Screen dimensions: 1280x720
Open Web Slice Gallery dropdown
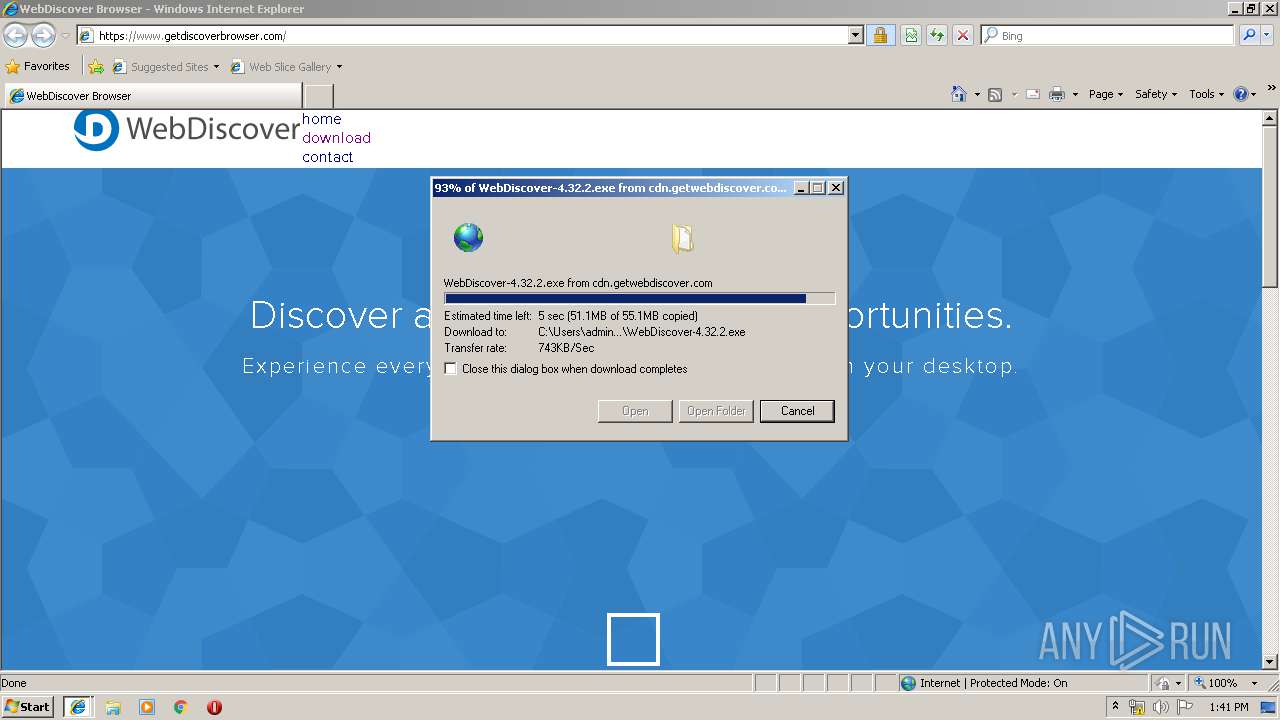pyautogui.click(x=286, y=67)
